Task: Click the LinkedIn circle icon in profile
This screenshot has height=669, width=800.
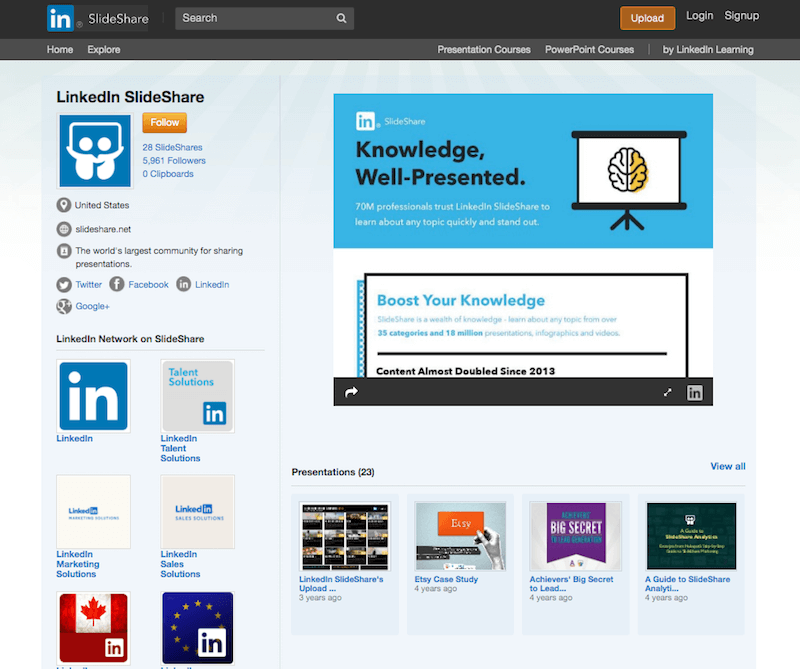Action: pos(184,284)
